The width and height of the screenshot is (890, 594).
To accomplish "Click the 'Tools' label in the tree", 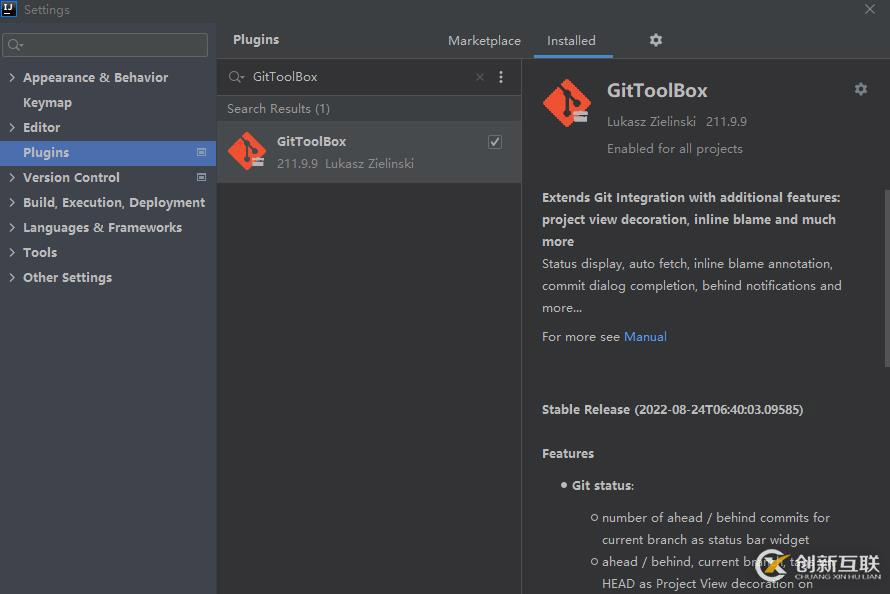I will (x=40, y=252).
